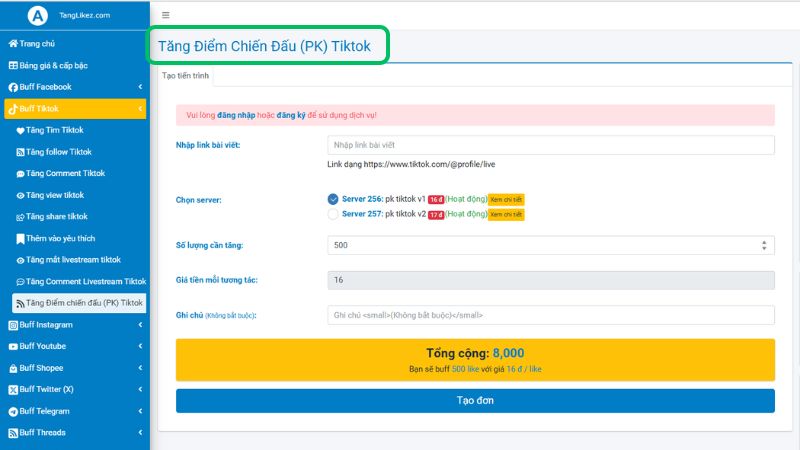The height and width of the screenshot is (450, 800).
Task: Click the Tạo đơn button
Action: pos(475,401)
